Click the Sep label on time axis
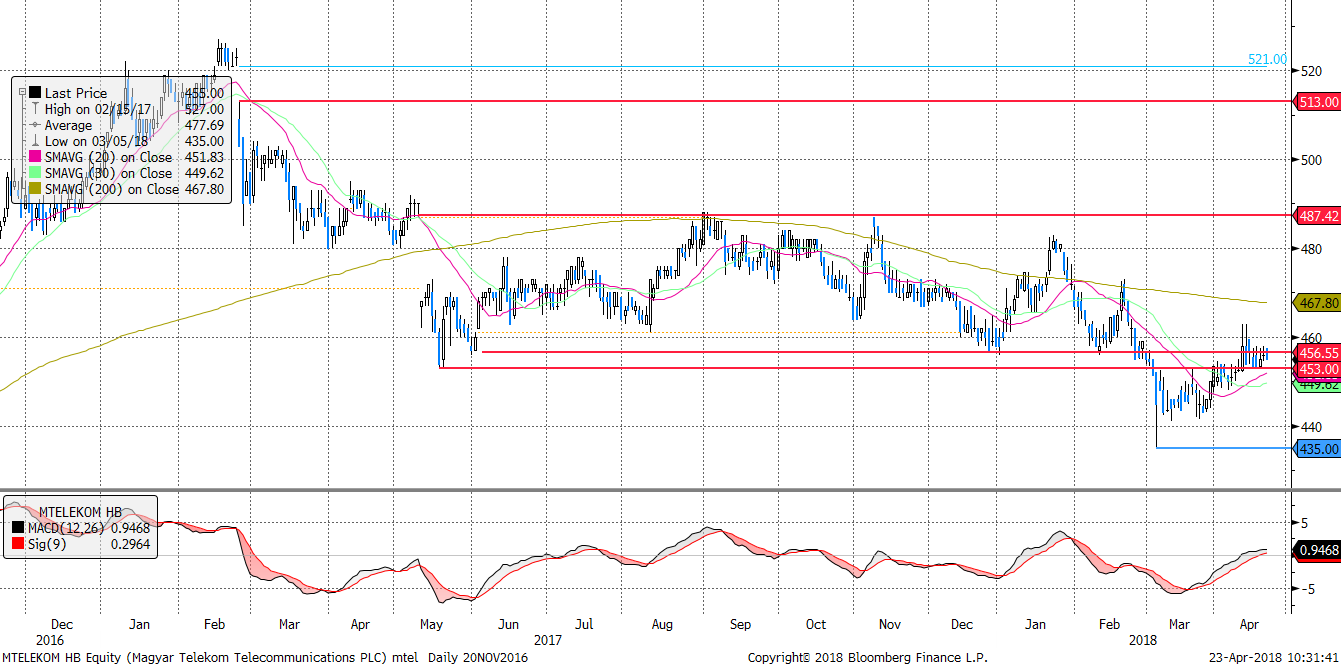Image resolution: width=1341 pixels, height=666 pixels. (x=739, y=624)
